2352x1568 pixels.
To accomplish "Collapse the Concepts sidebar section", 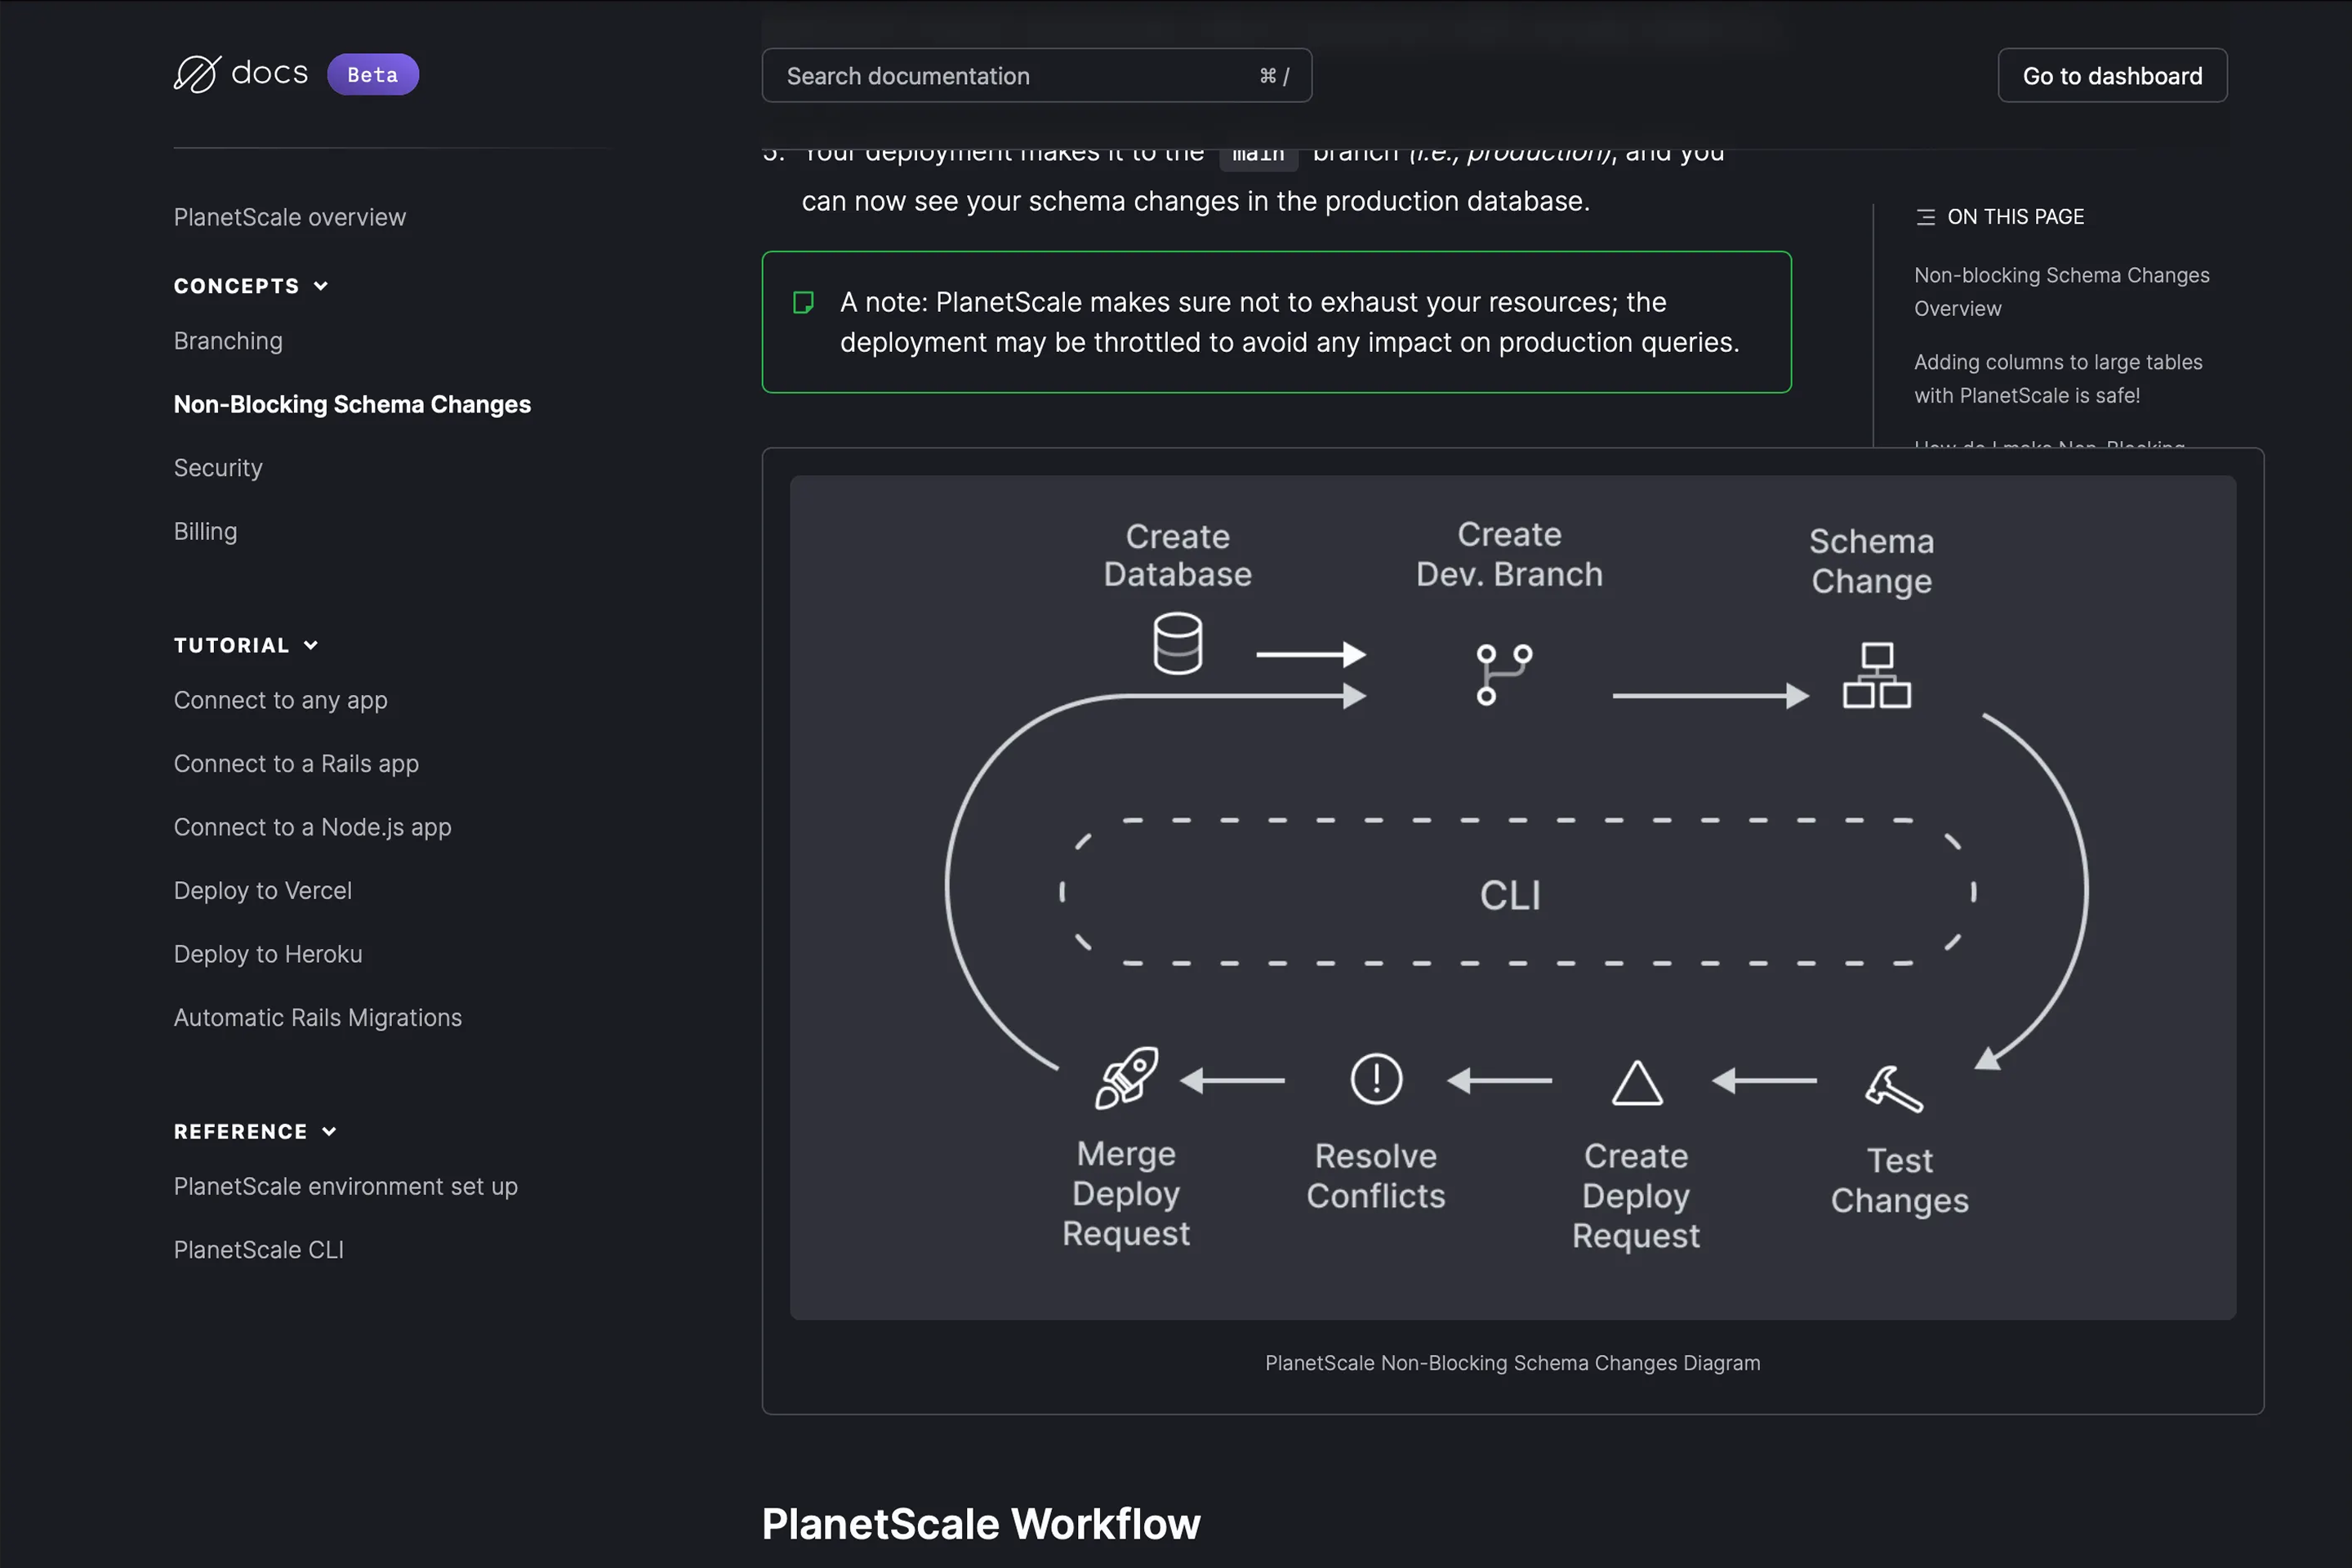I will coord(321,286).
